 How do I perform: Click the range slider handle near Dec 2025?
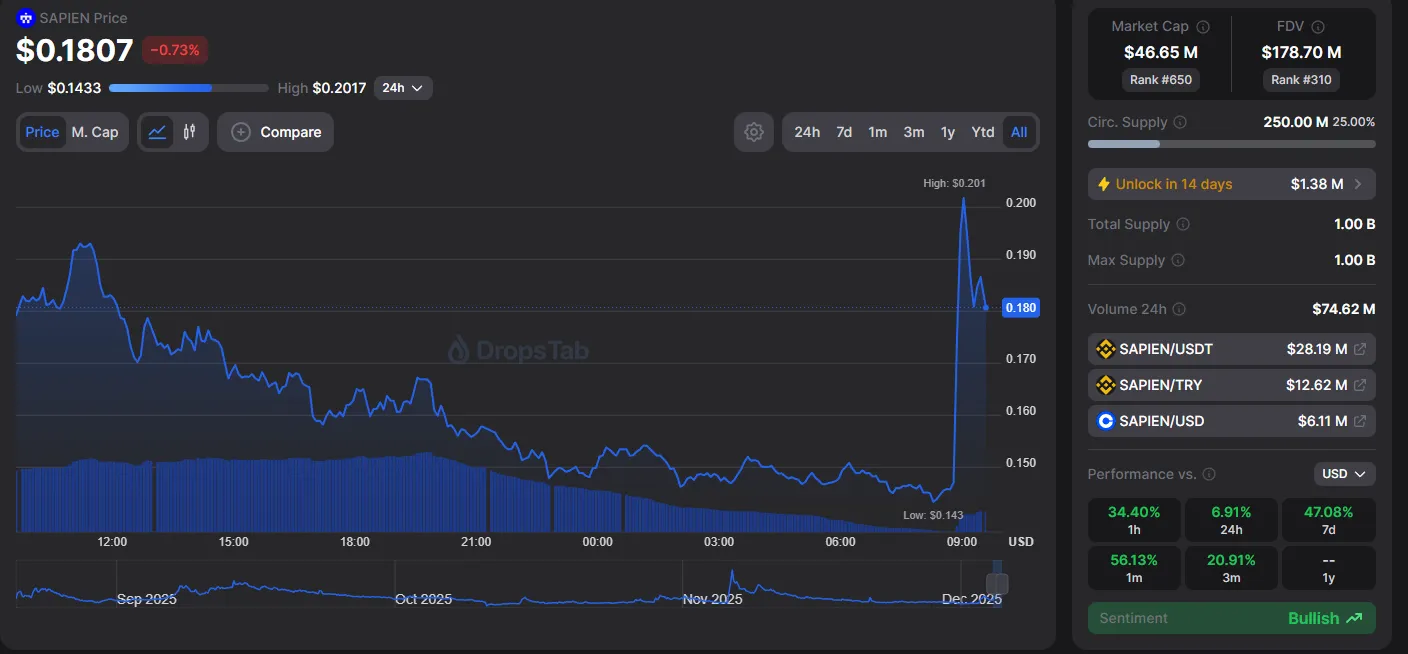coord(997,584)
